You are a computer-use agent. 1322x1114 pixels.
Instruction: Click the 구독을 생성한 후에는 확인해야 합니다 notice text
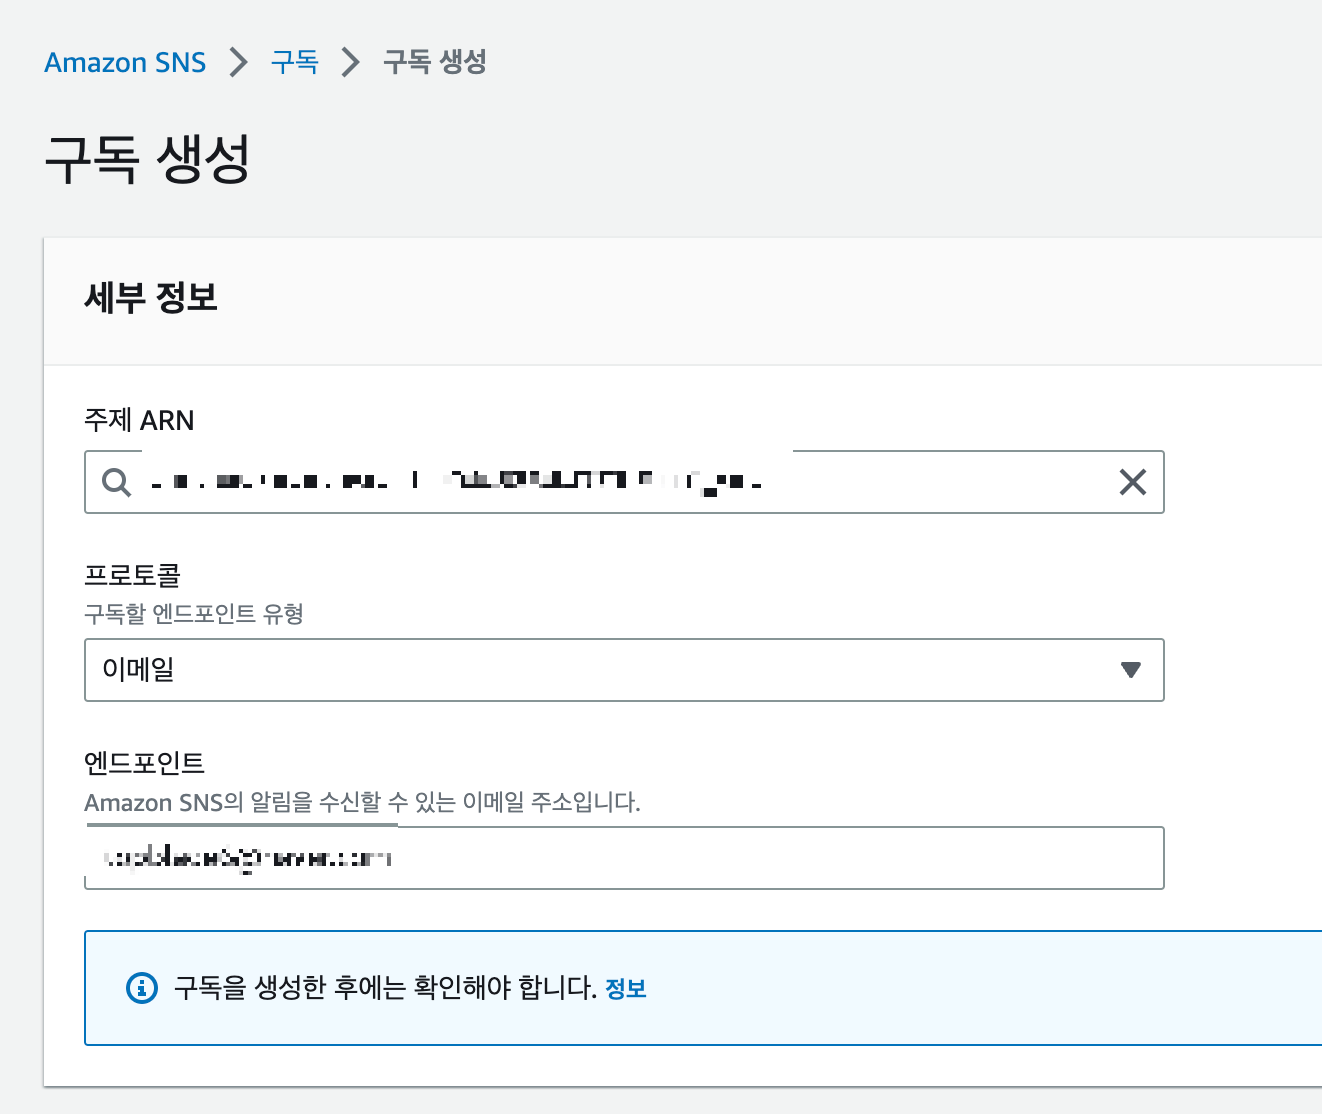(x=385, y=988)
